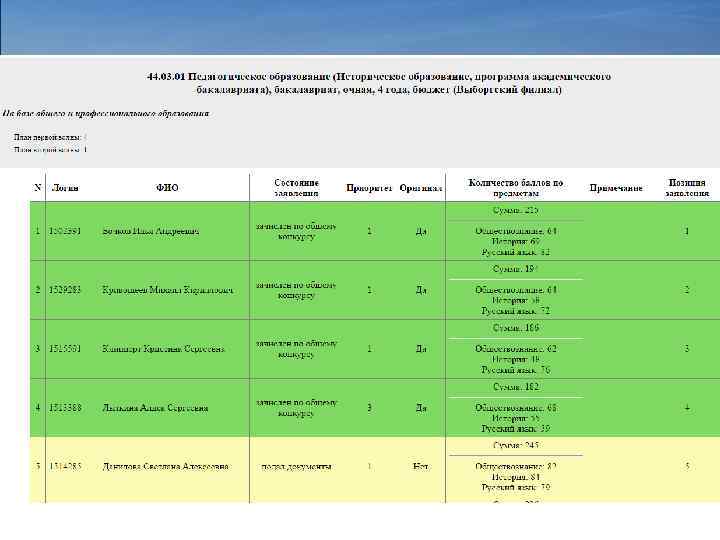
Task: Click the 'Нет' original value for Данилова
Action: point(421,467)
